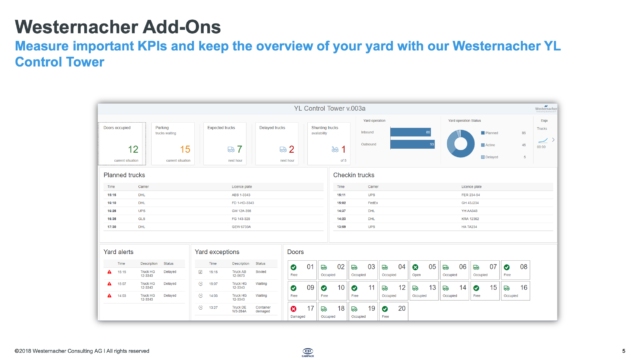Viewport: 640px width, 360px height.
Task: Click the truck icon on door 04
Action: coord(385,267)
